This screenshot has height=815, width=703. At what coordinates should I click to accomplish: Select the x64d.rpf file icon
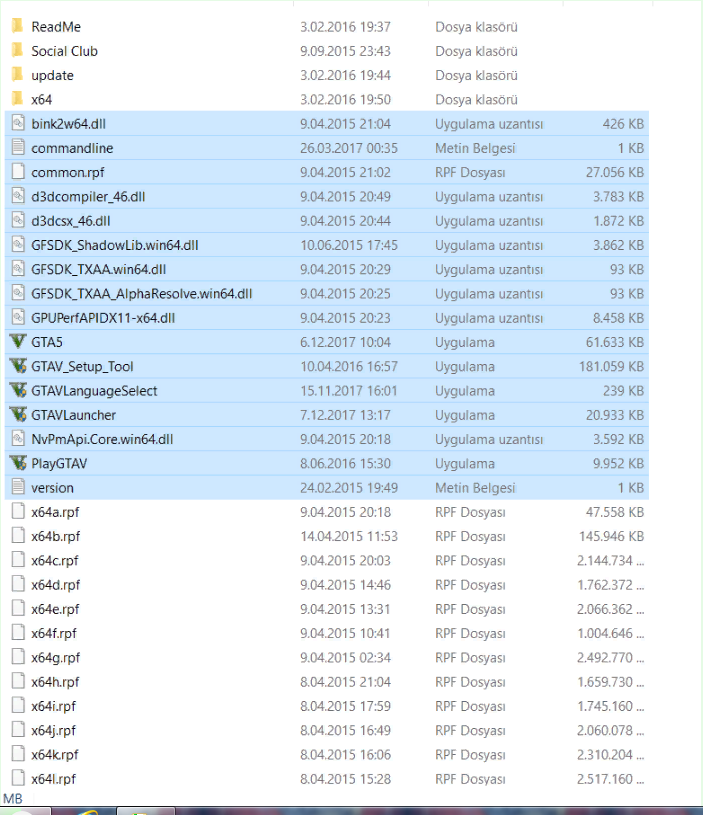[x=18, y=584]
